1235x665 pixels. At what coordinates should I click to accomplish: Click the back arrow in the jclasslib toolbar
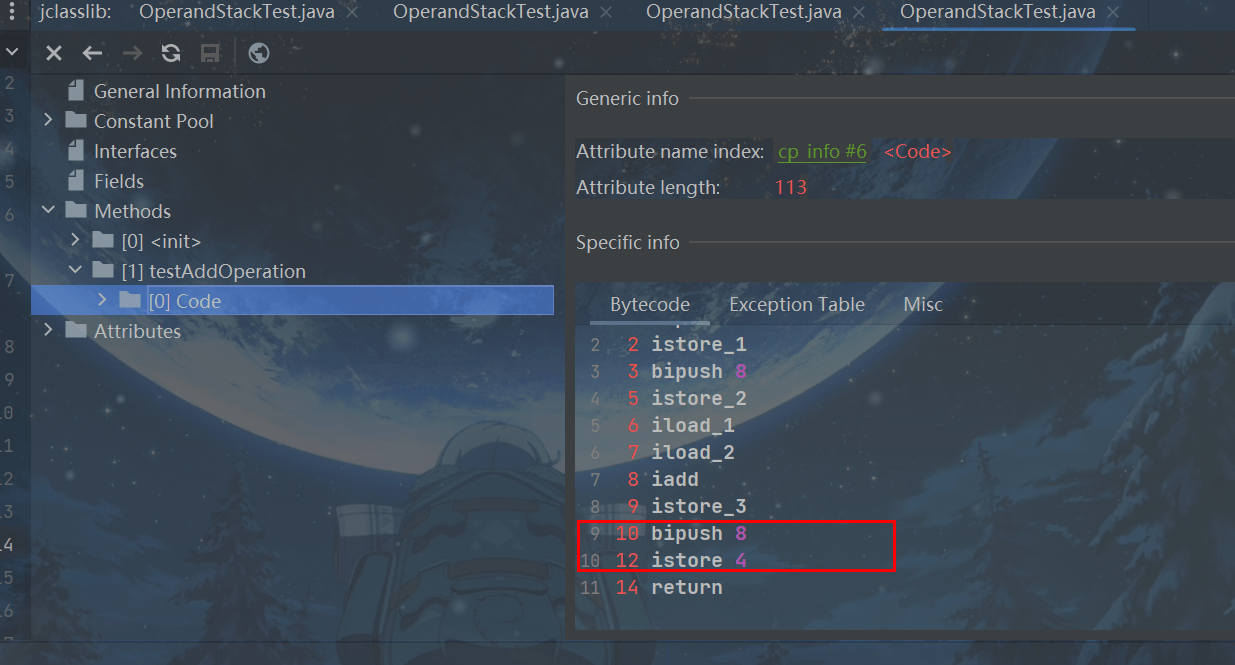92,54
